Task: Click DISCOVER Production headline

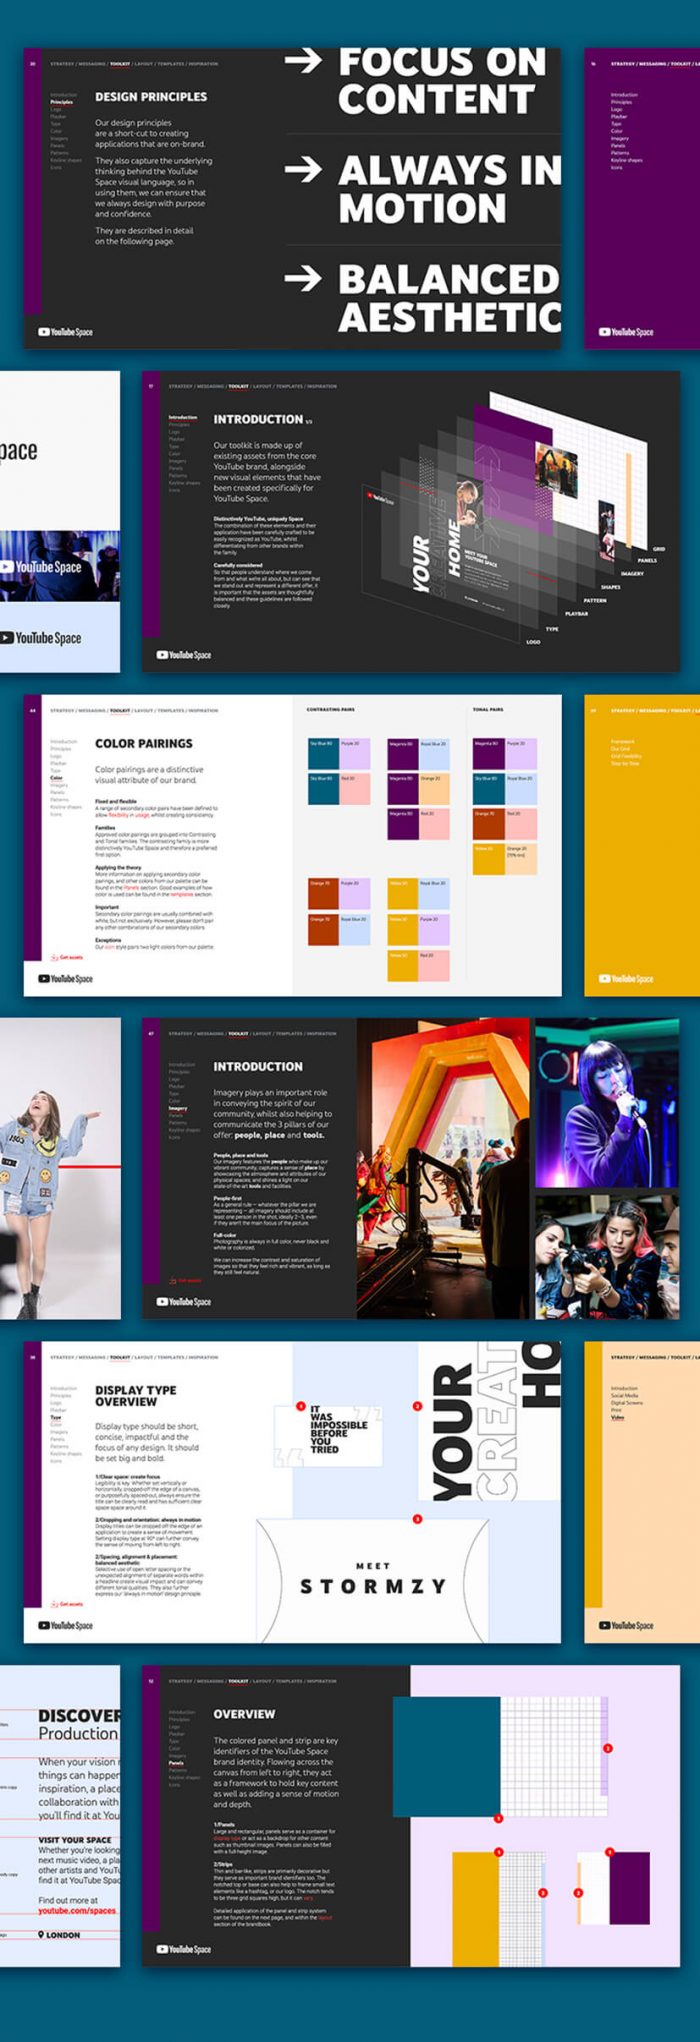Action: pos(78,1725)
